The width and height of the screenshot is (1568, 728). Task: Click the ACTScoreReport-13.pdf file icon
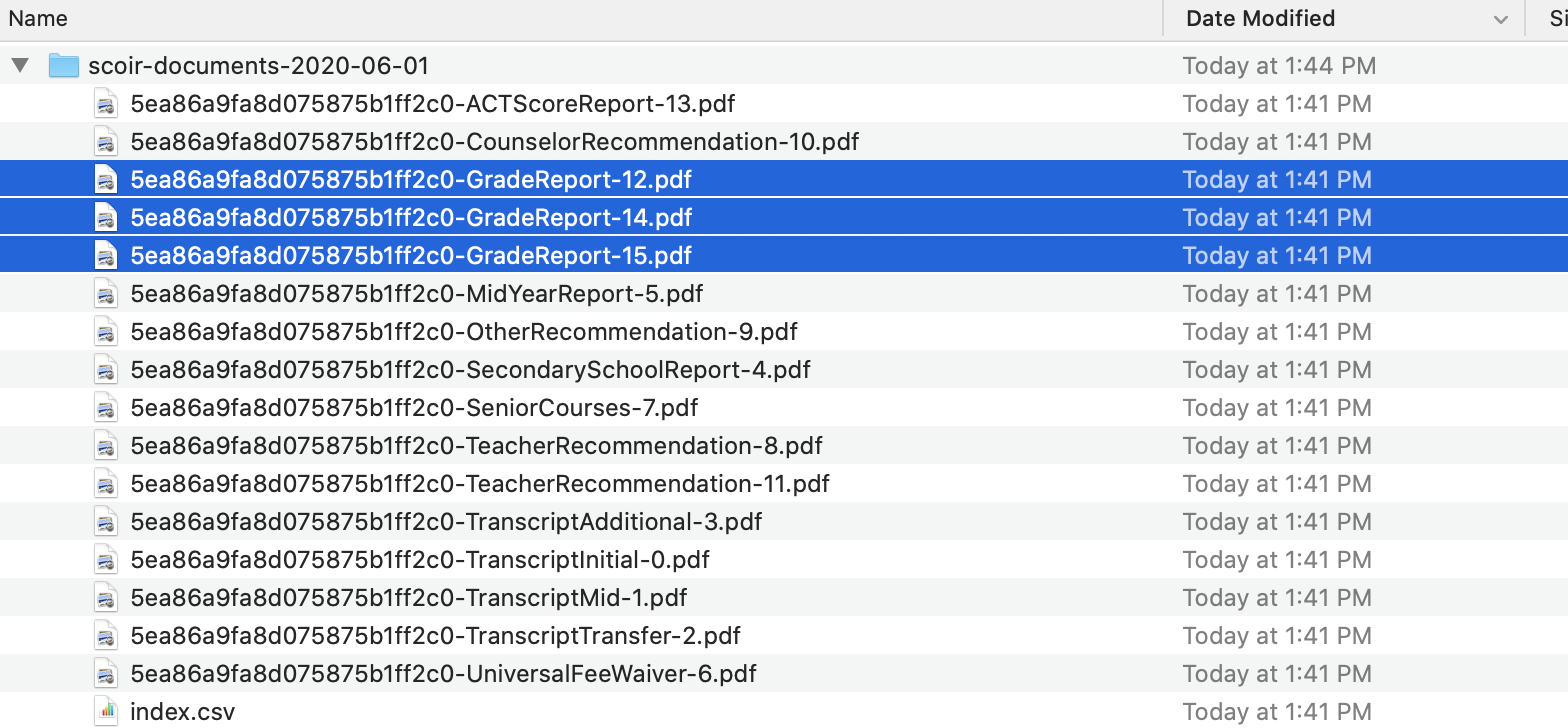106,104
